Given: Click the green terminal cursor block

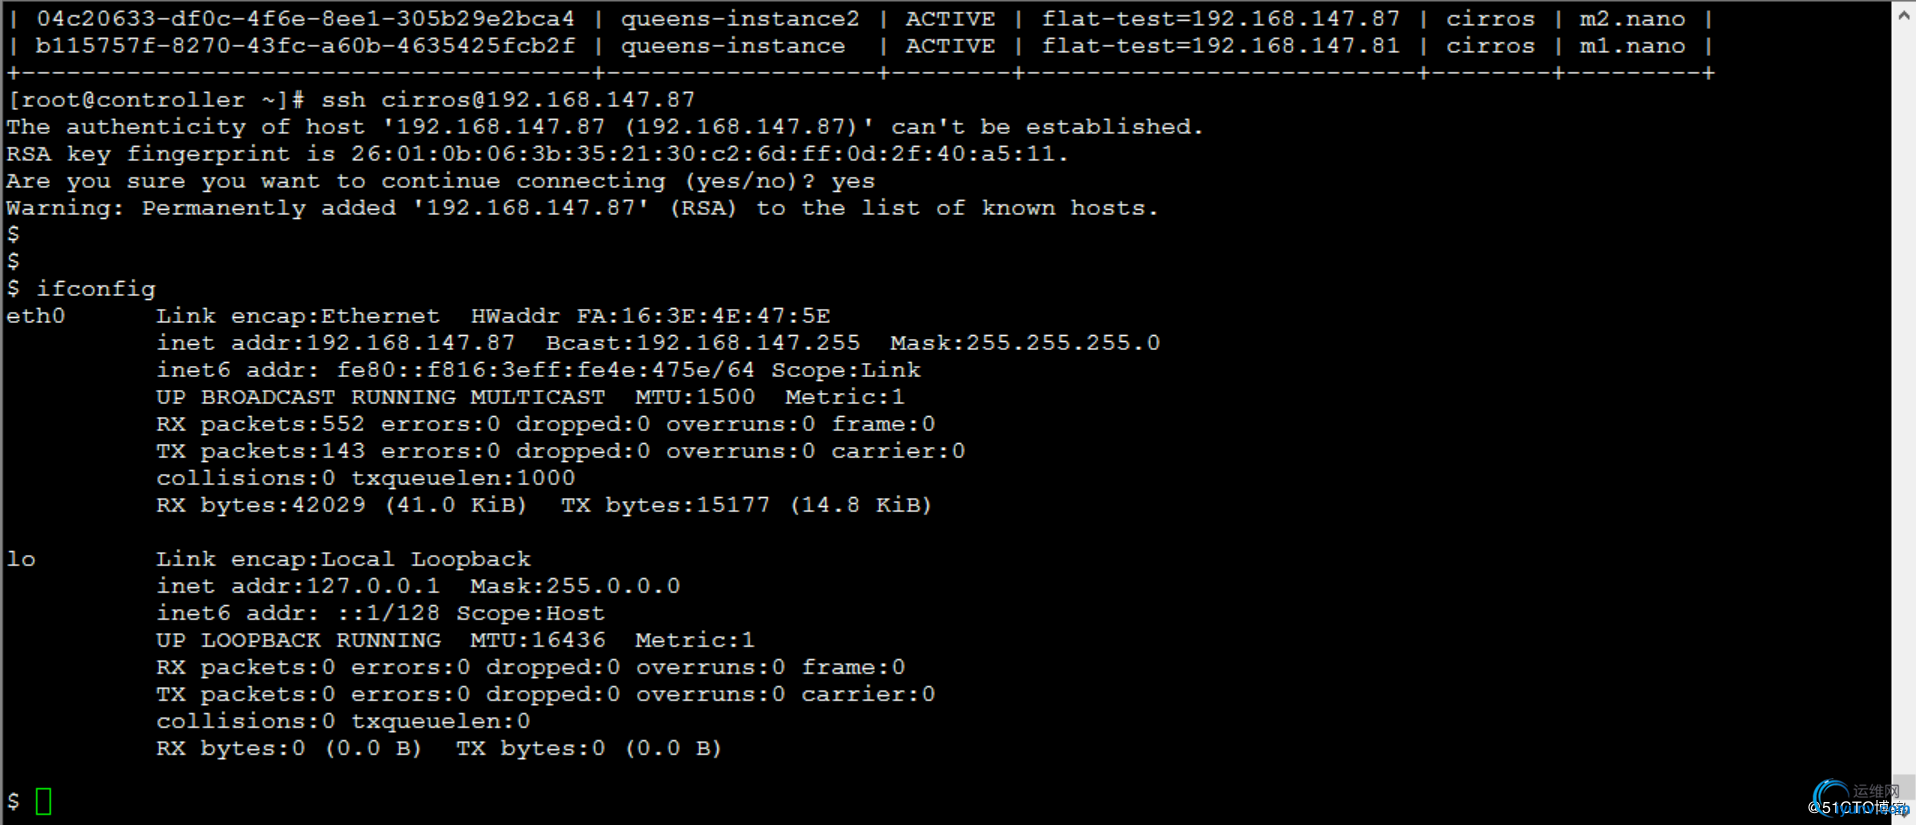Looking at the screenshot, I should point(43,801).
